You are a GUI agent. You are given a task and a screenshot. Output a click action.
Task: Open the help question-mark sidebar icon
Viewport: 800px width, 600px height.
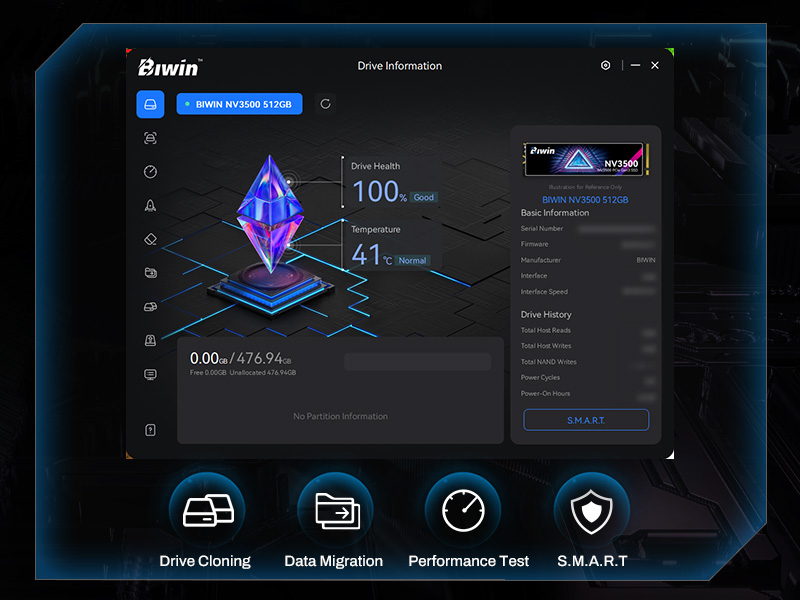tap(150, 430)
